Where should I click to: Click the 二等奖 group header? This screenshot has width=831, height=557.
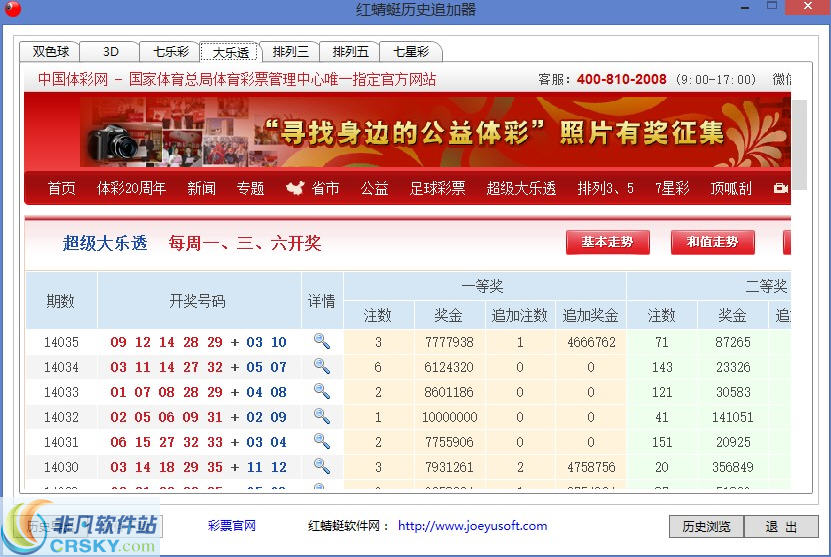coord(766,286)
